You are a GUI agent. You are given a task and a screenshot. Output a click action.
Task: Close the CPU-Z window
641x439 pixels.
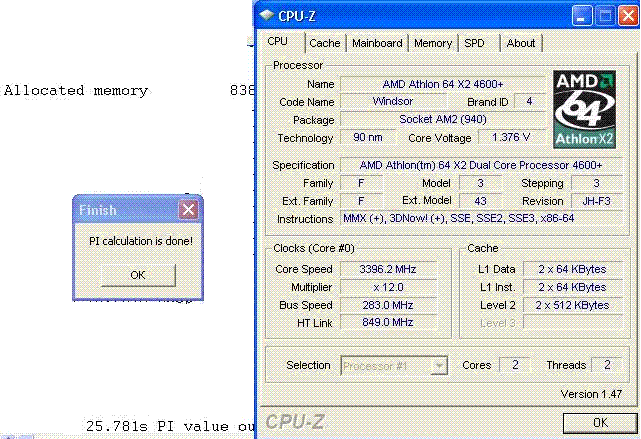(628, 16)
